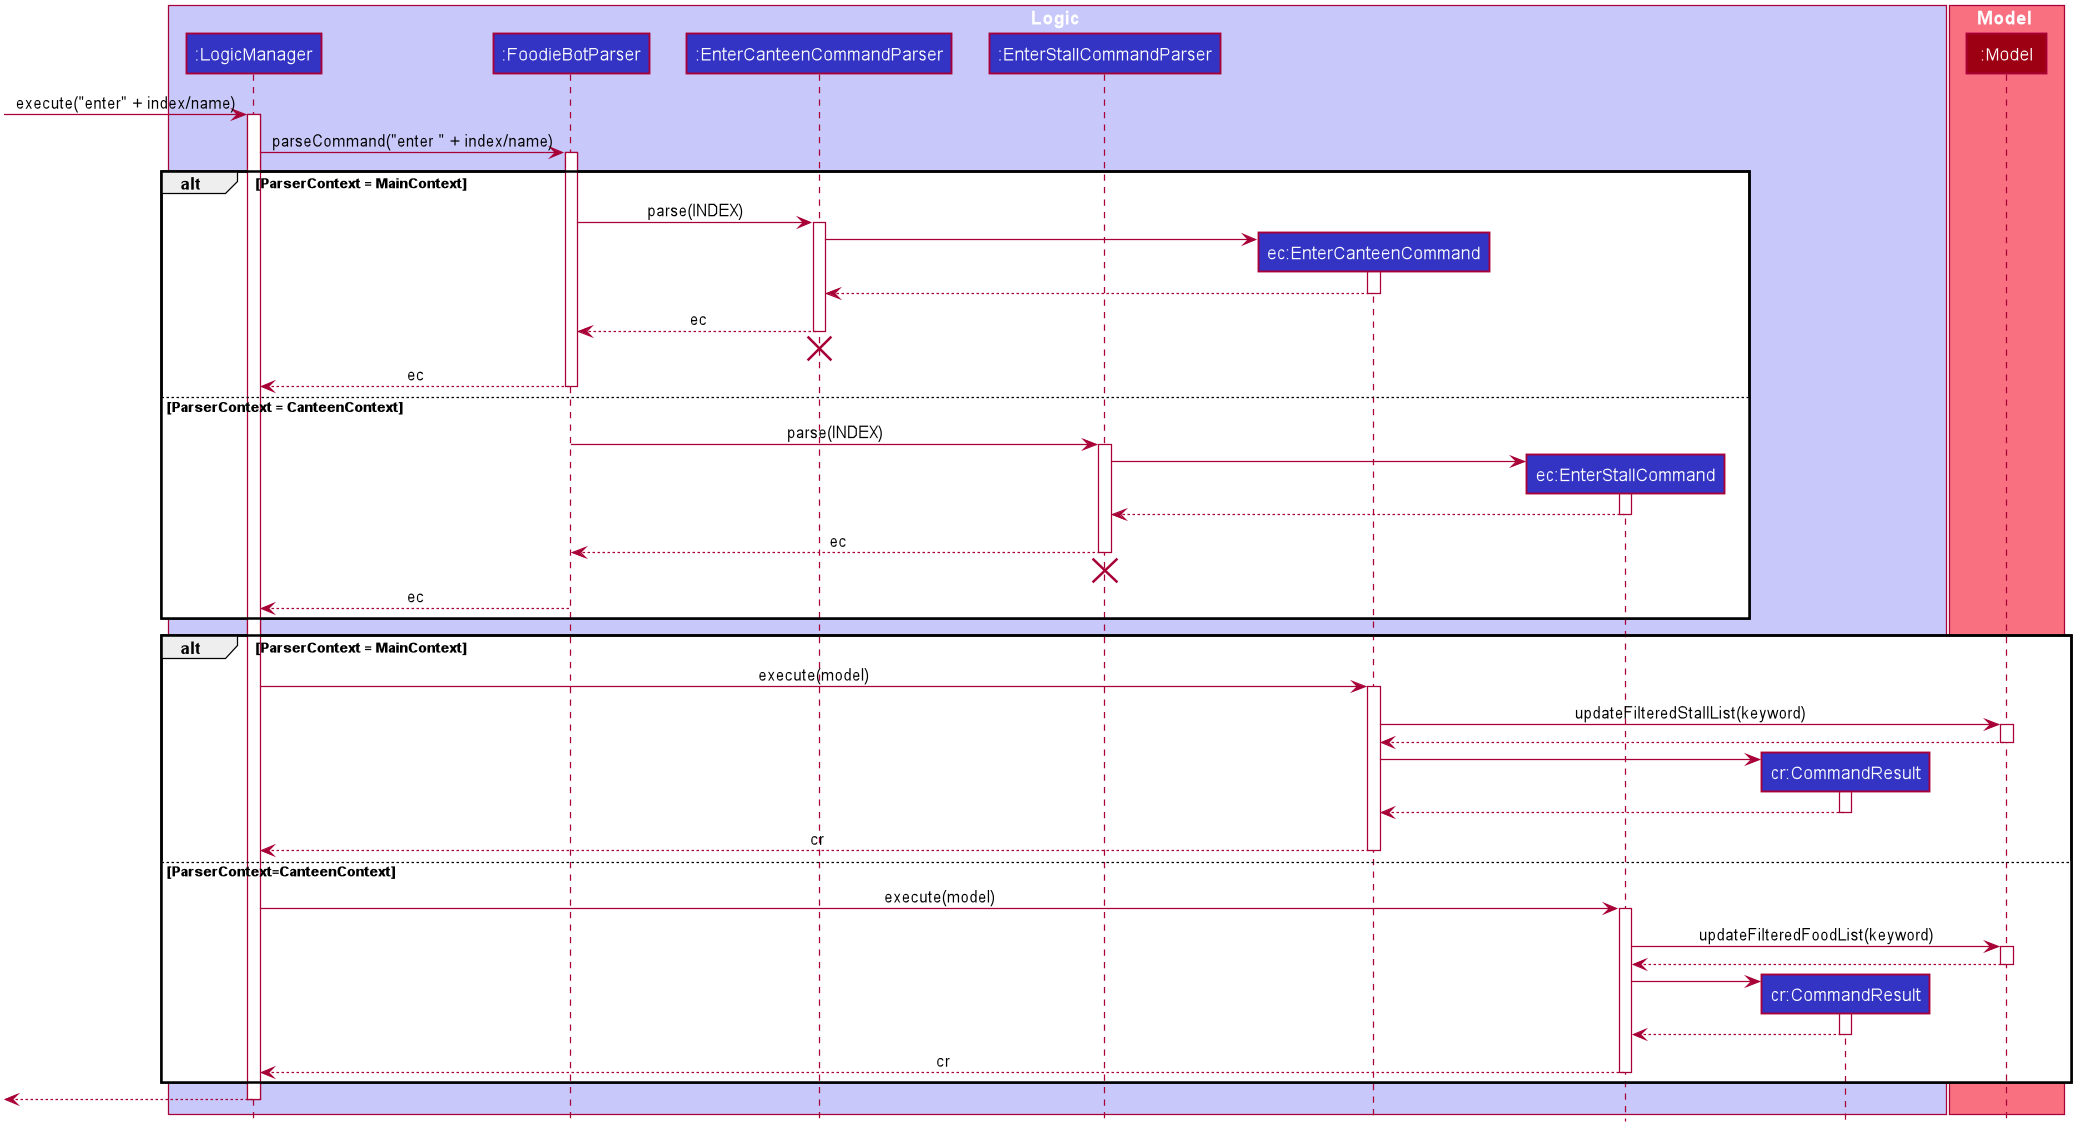Screen dimensions: 2085x1135
Task: Click the :LogicManager participant box
Action: click(x=254, y=54)
